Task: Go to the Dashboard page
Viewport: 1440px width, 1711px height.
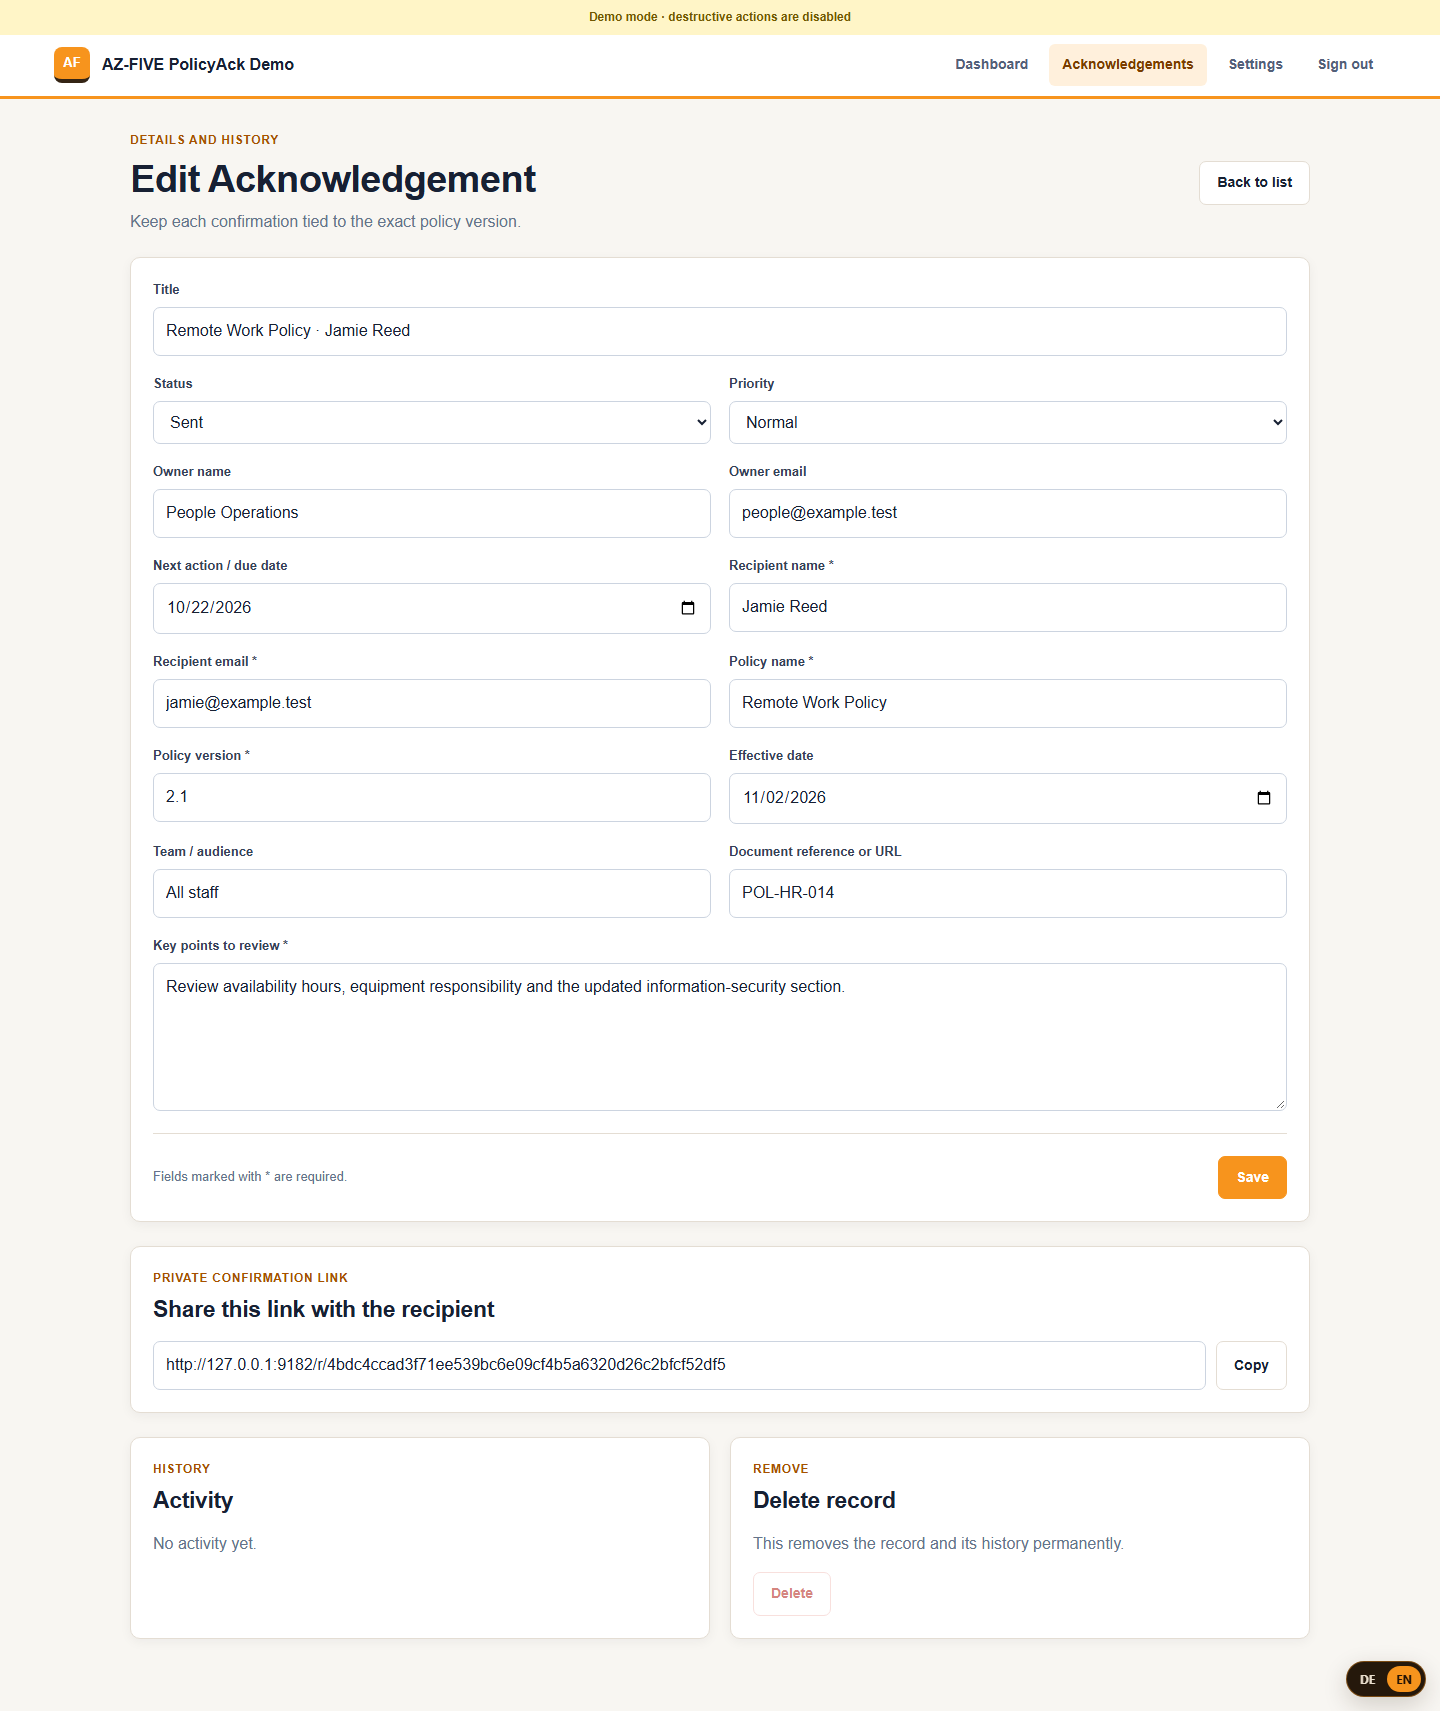Action: pyautogui.click(x=991, y=64)
